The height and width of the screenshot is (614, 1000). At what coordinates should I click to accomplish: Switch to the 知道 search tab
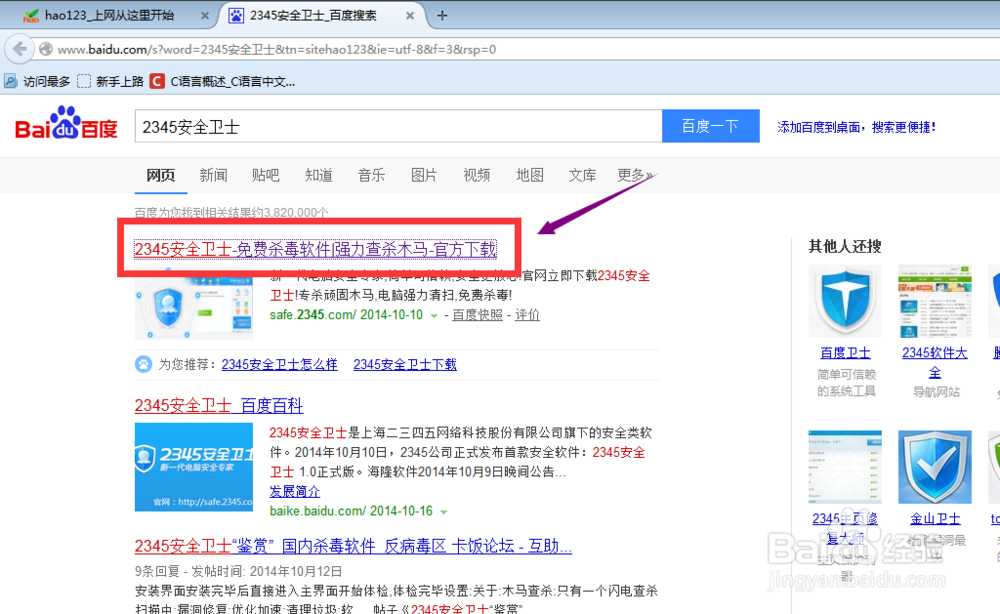[319, 175]
